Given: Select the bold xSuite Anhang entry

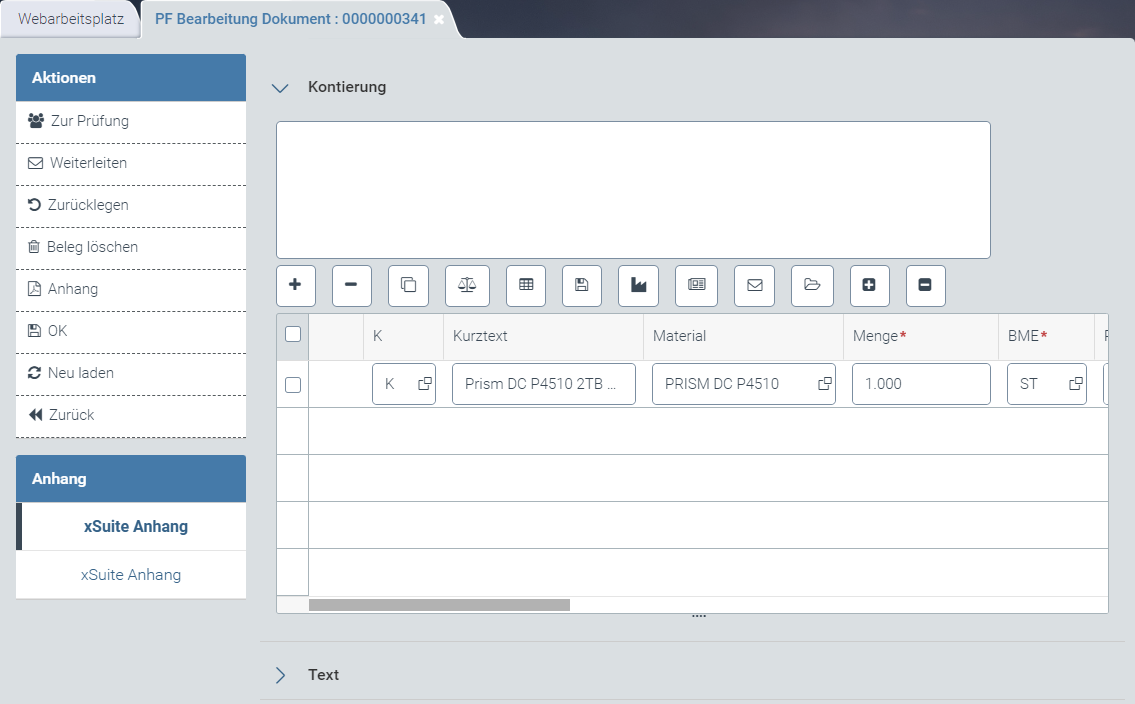Looking at the screenshot, I should [x=135, y=526].
